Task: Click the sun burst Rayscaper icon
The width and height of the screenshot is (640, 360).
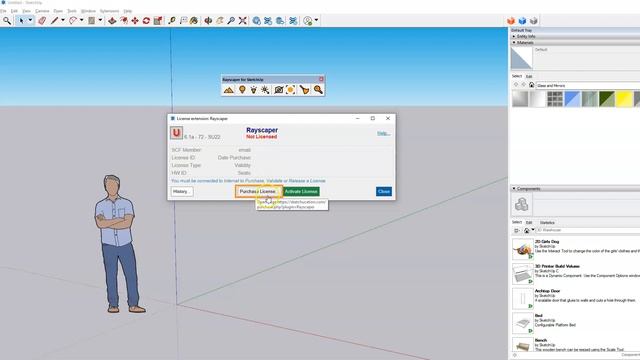Action: tap(265, 90)
